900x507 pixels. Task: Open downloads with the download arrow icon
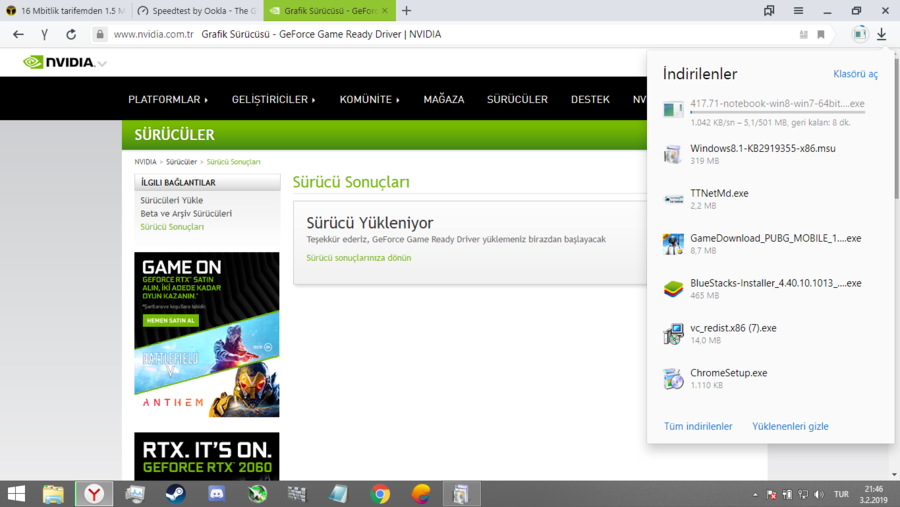click(882, 34)
